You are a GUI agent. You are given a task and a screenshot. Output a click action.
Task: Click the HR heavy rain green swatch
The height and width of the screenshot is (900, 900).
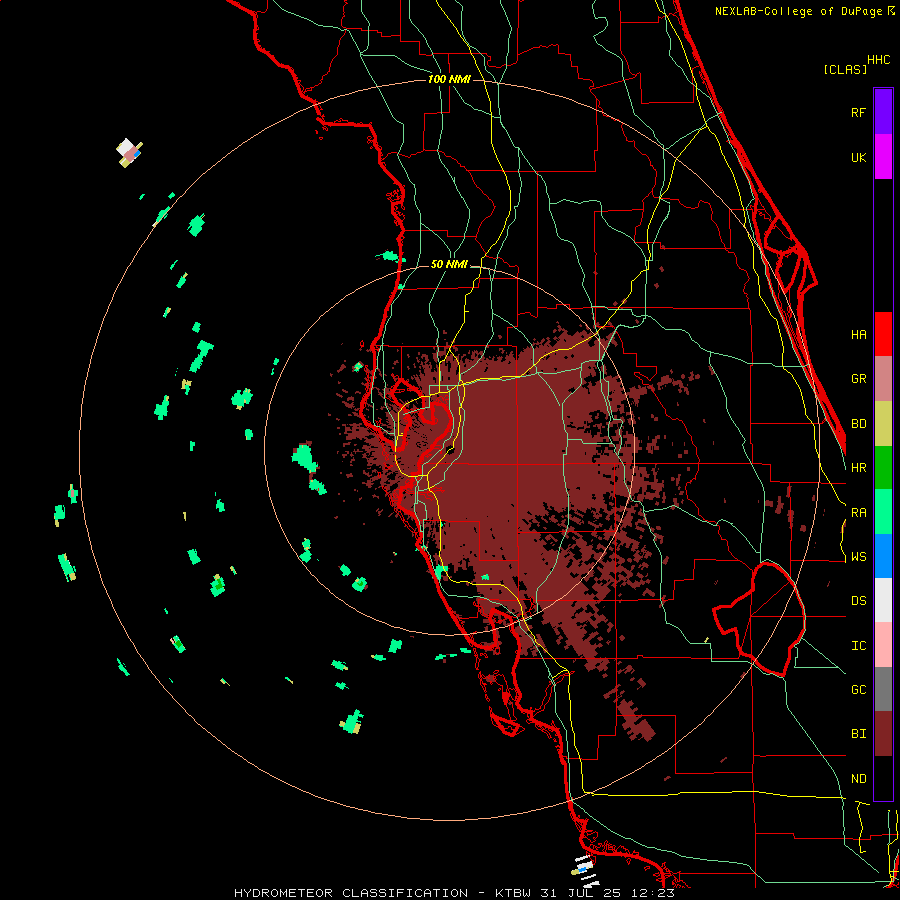point(883,468)
